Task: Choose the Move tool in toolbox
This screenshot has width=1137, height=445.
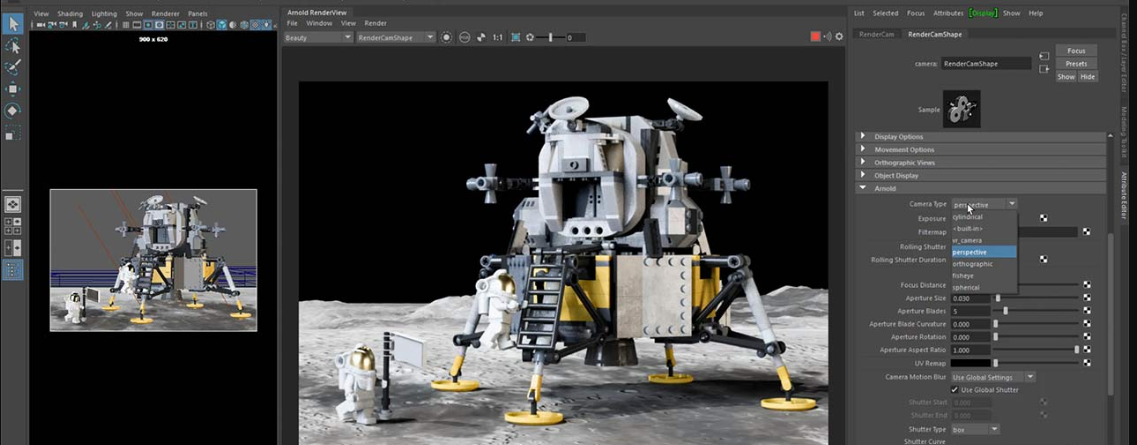Action: point(13,89)
